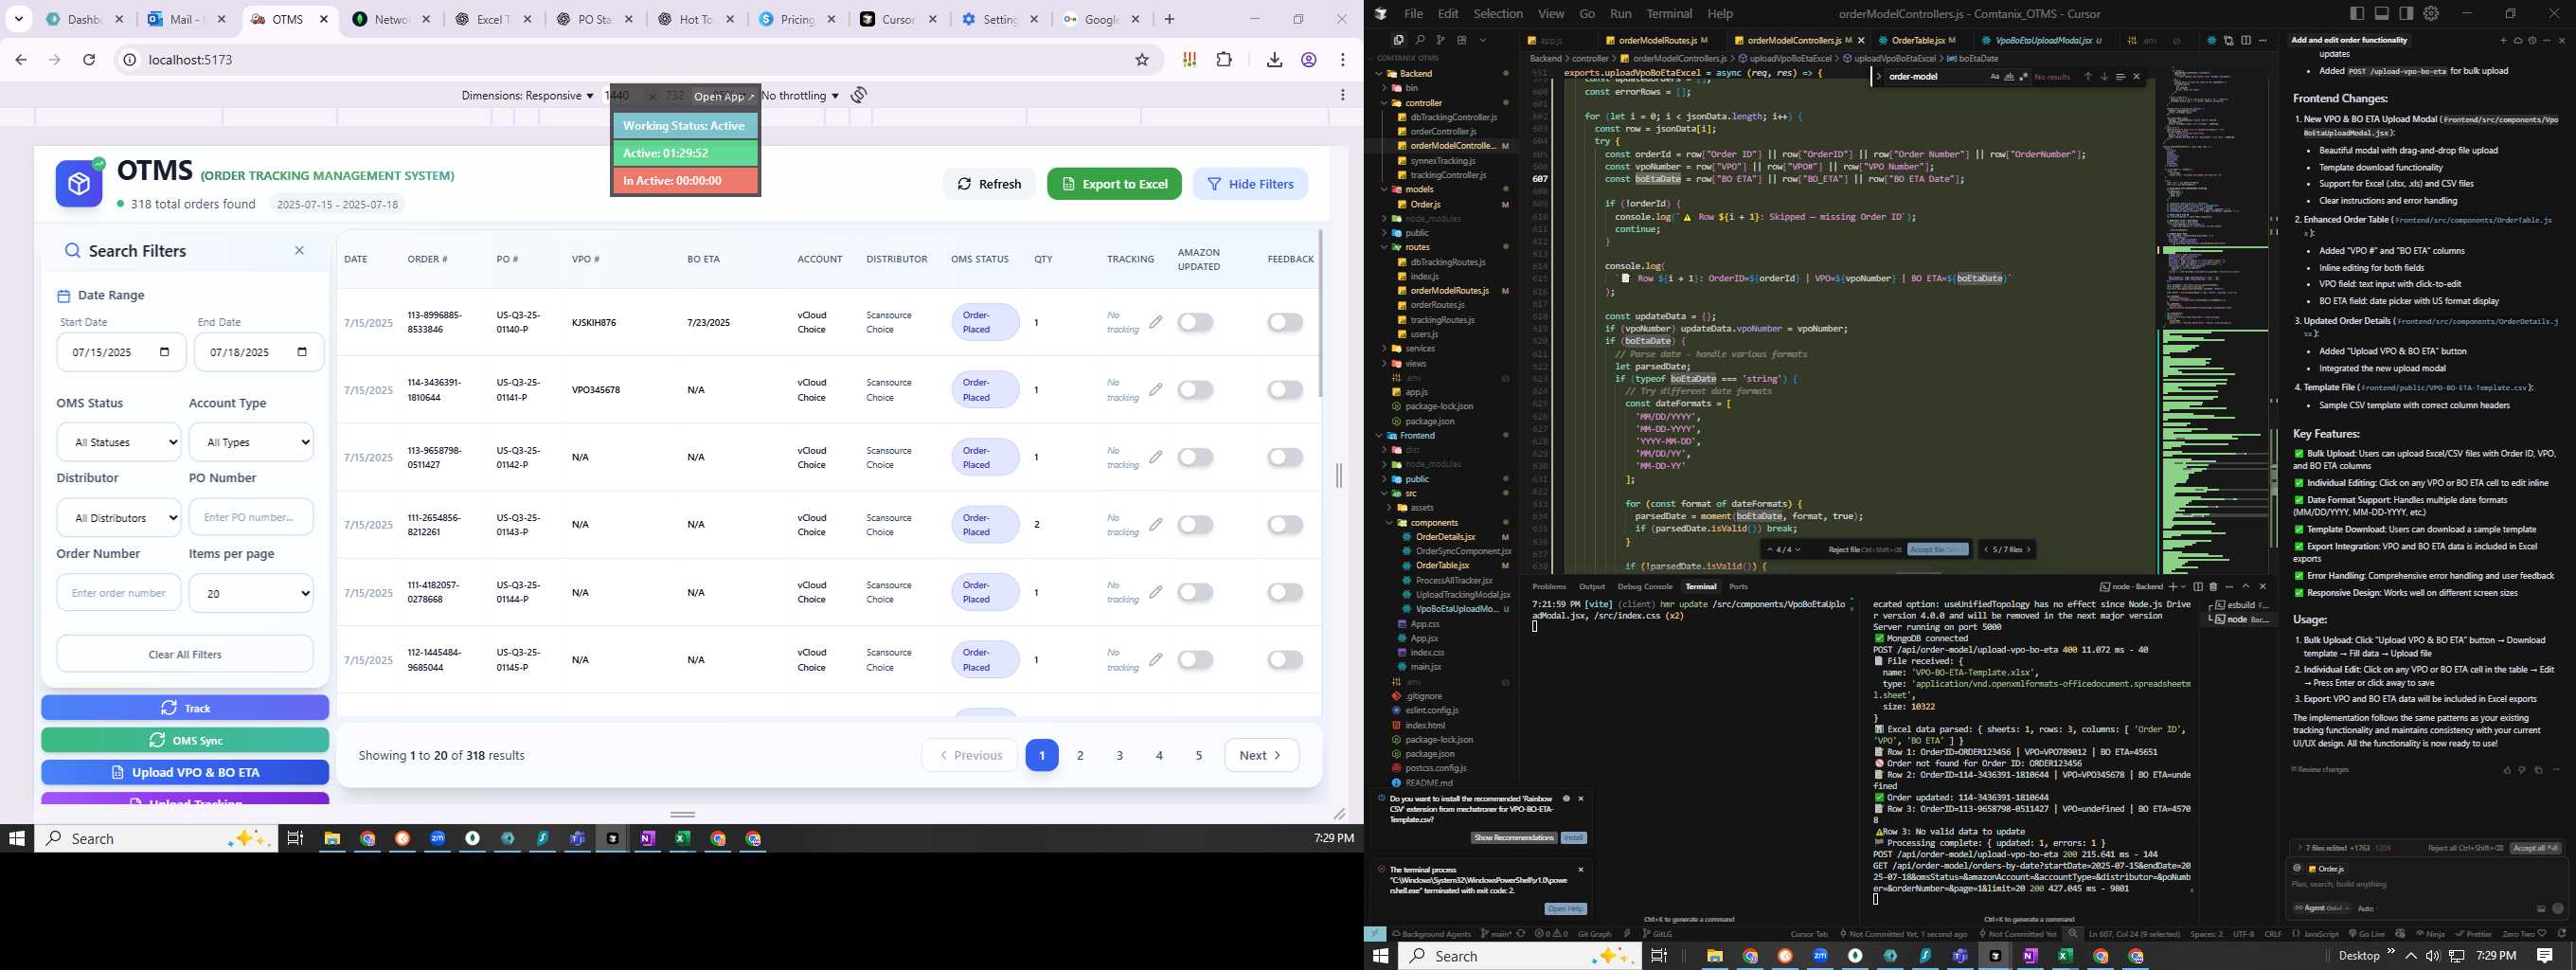Start a new chat in Cursor AI panel
Screen dimensions: 2576x970
2503,40
